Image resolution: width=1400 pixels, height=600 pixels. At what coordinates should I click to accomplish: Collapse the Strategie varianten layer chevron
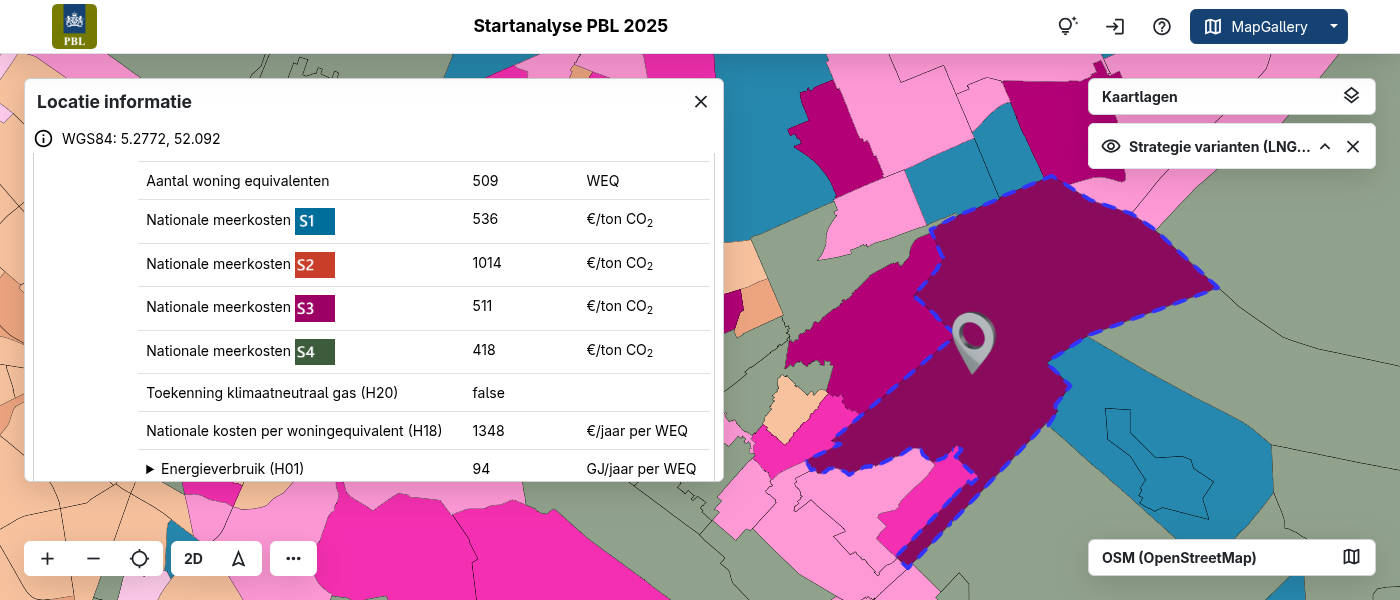(1325, 147)
